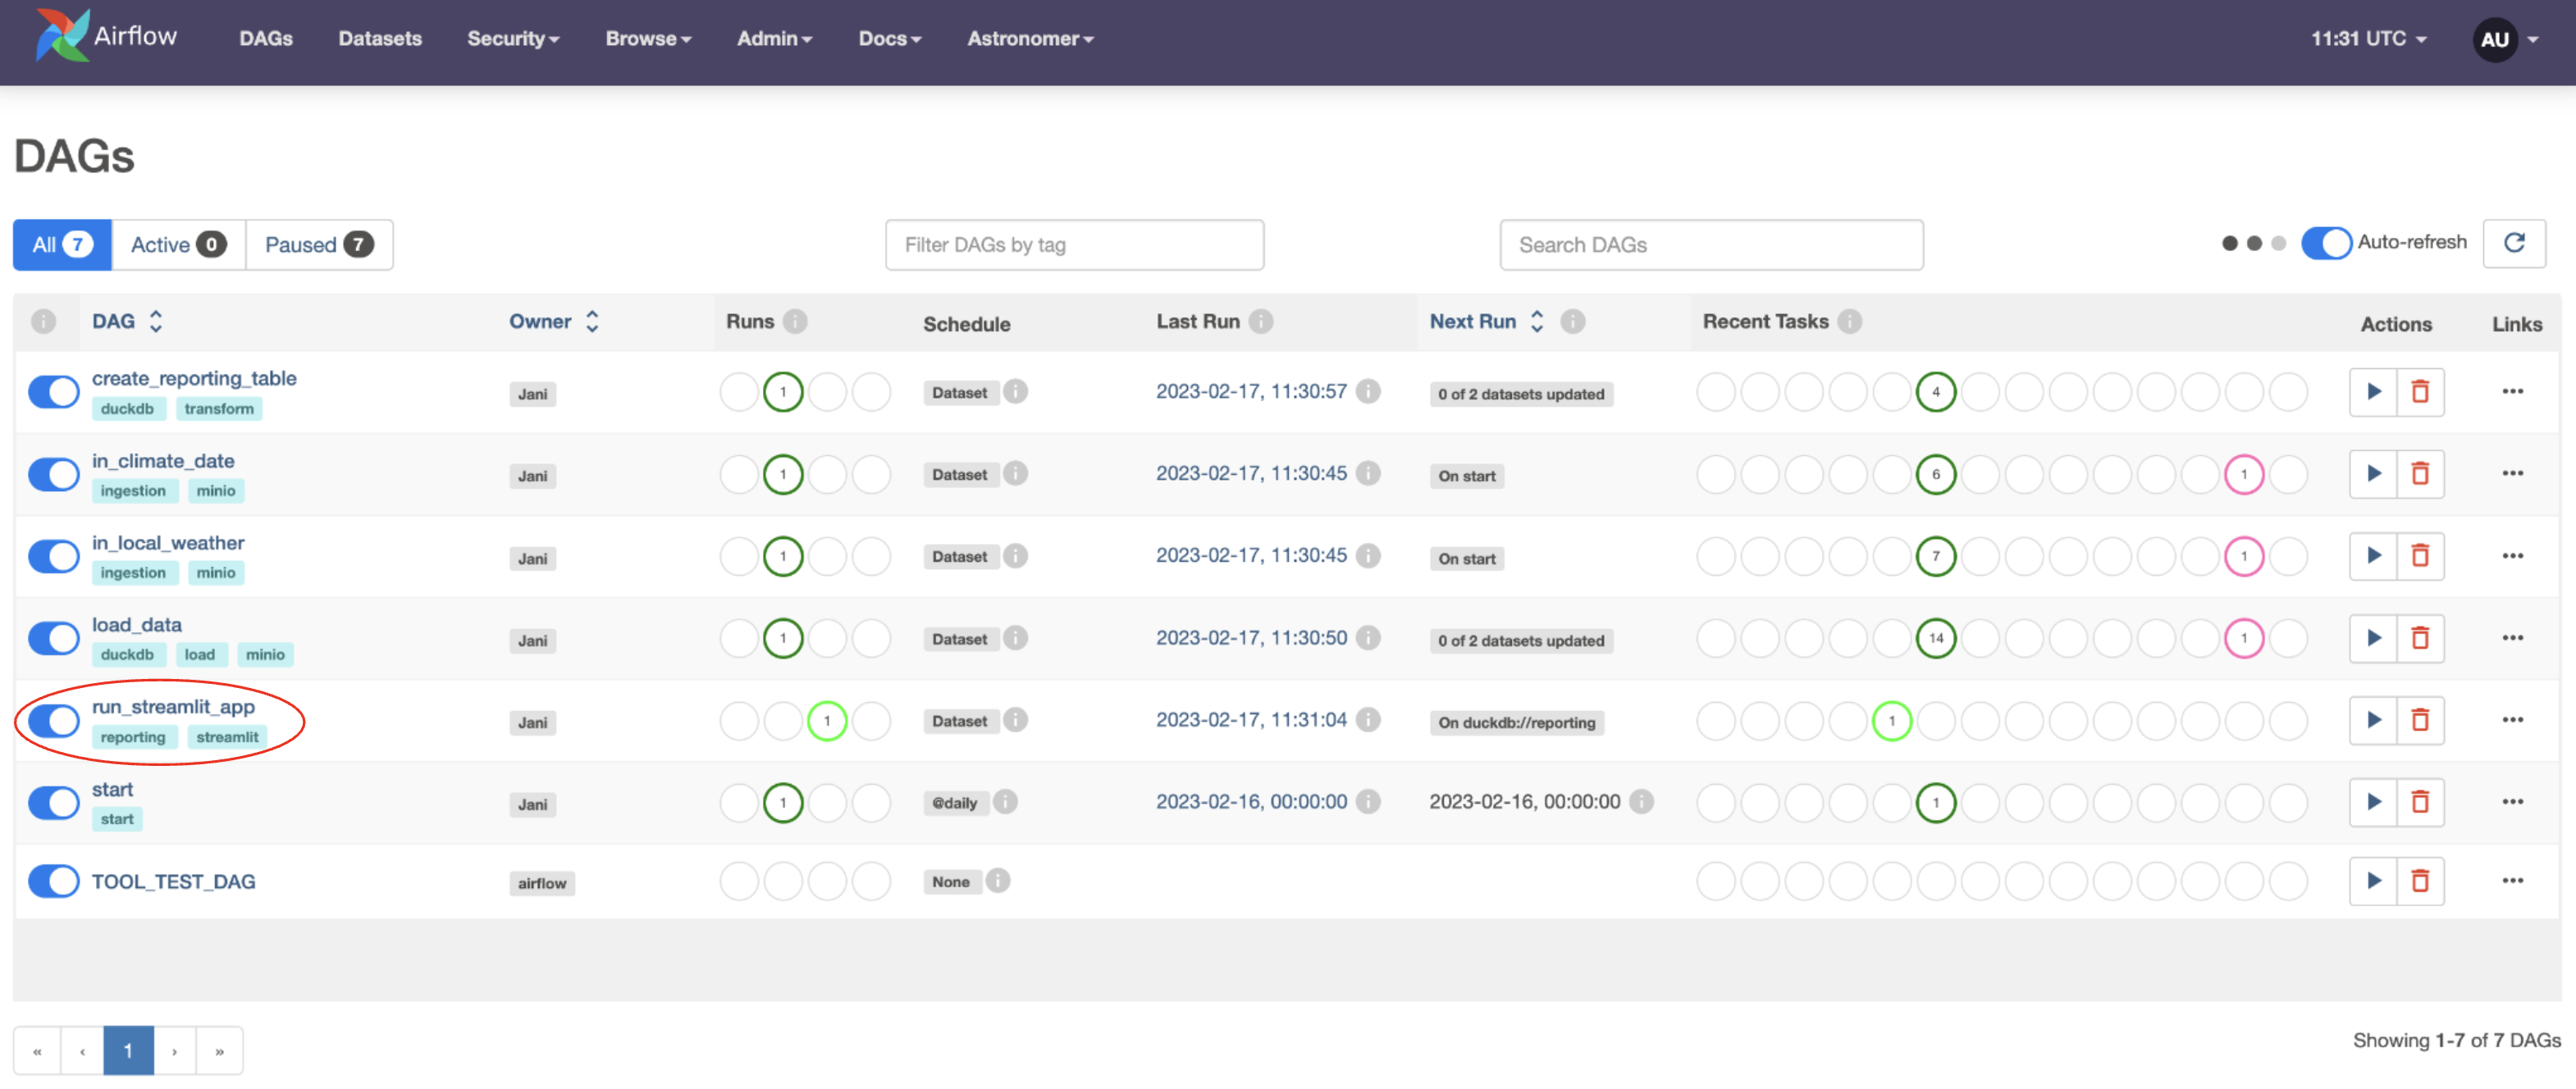The height and width of the screenshot is (1089, 2576).
Task: Toggle the Auto-refresh switch
Action: (2325, 243)
